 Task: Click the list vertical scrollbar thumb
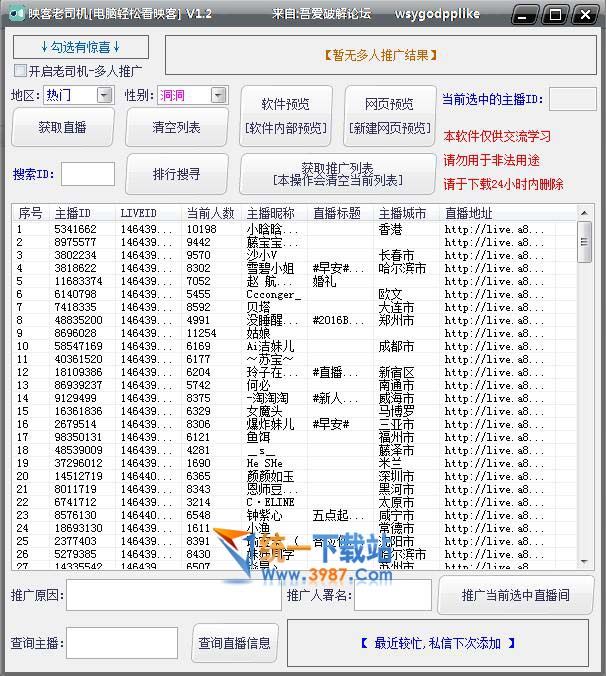coord(584,242)
